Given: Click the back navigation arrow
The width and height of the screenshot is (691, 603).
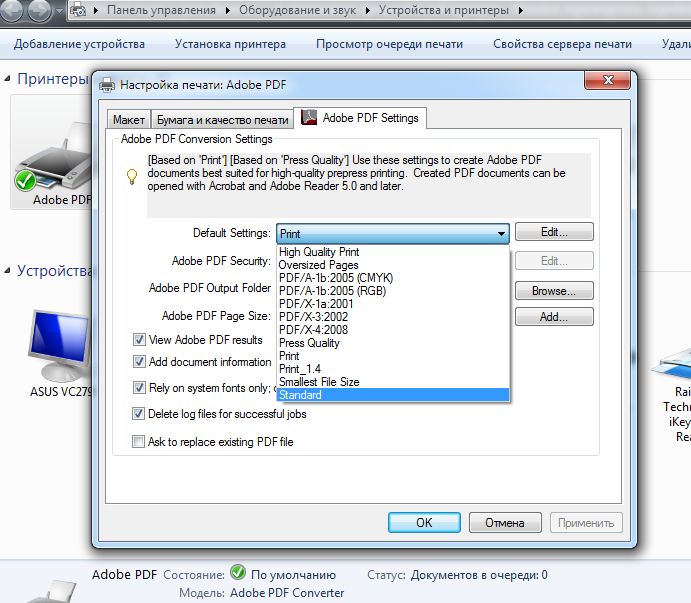Looking at the screenshot, I should pyautogui.click(x=11, y=11).
